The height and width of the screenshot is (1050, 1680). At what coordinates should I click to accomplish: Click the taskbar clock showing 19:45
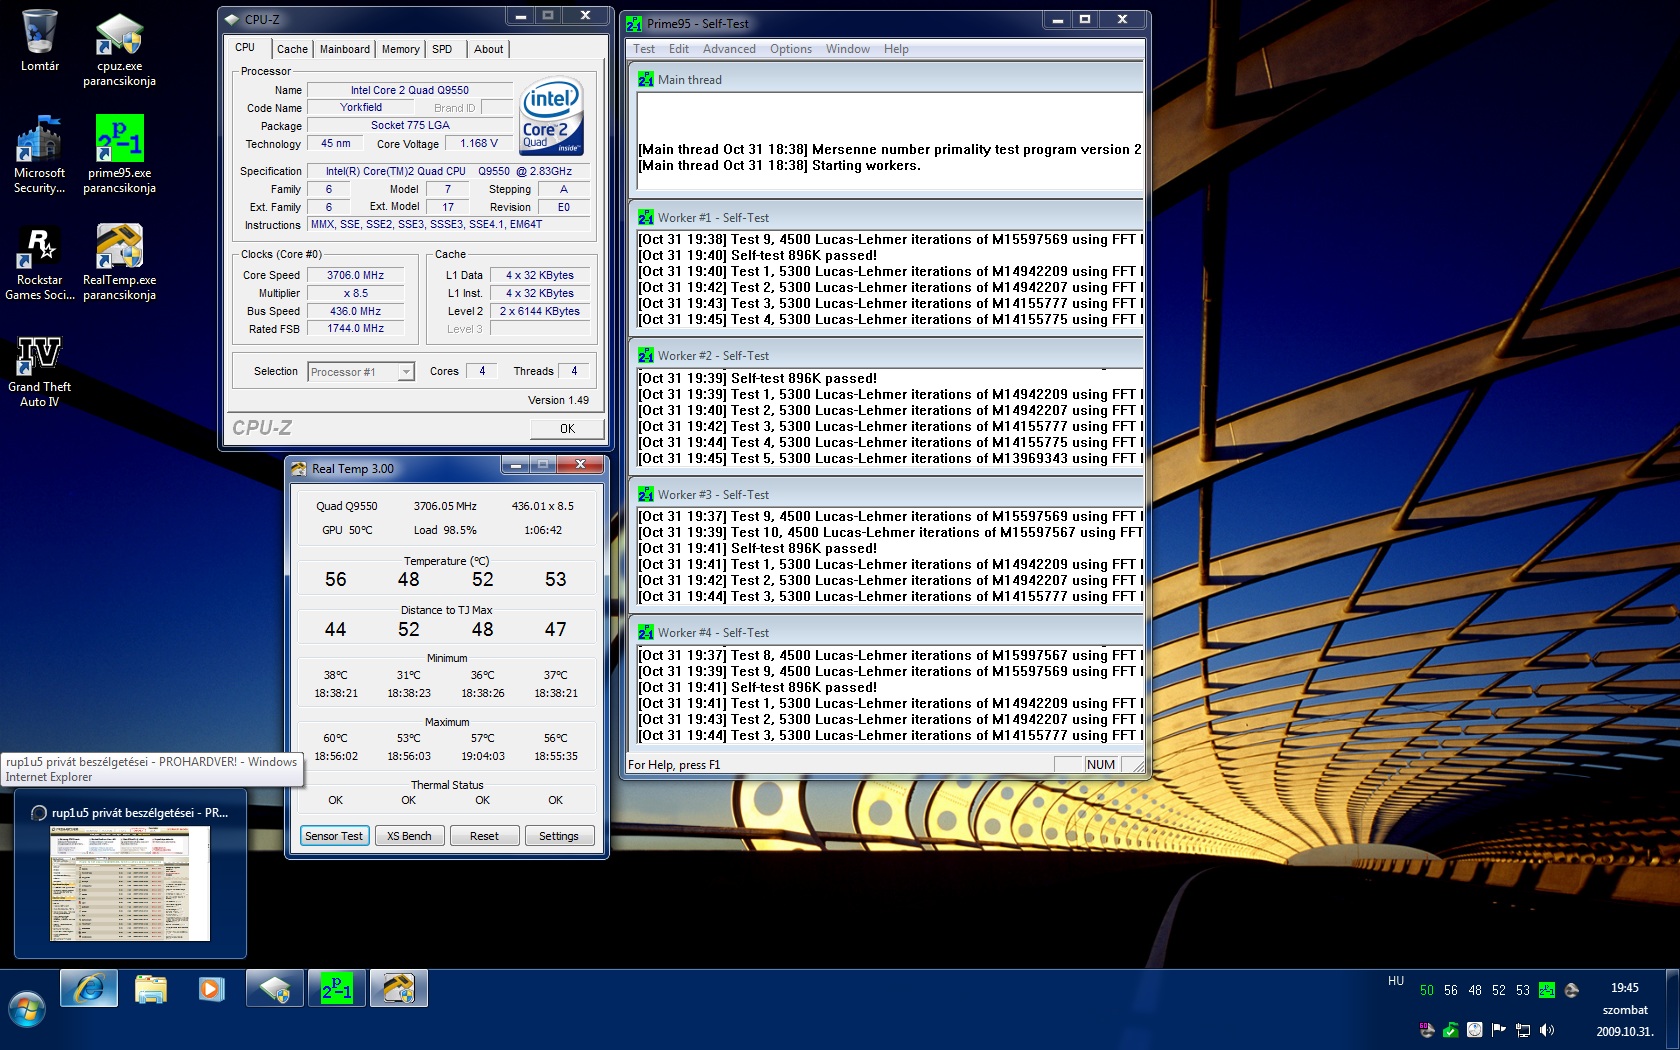(x=1624, y=988)
